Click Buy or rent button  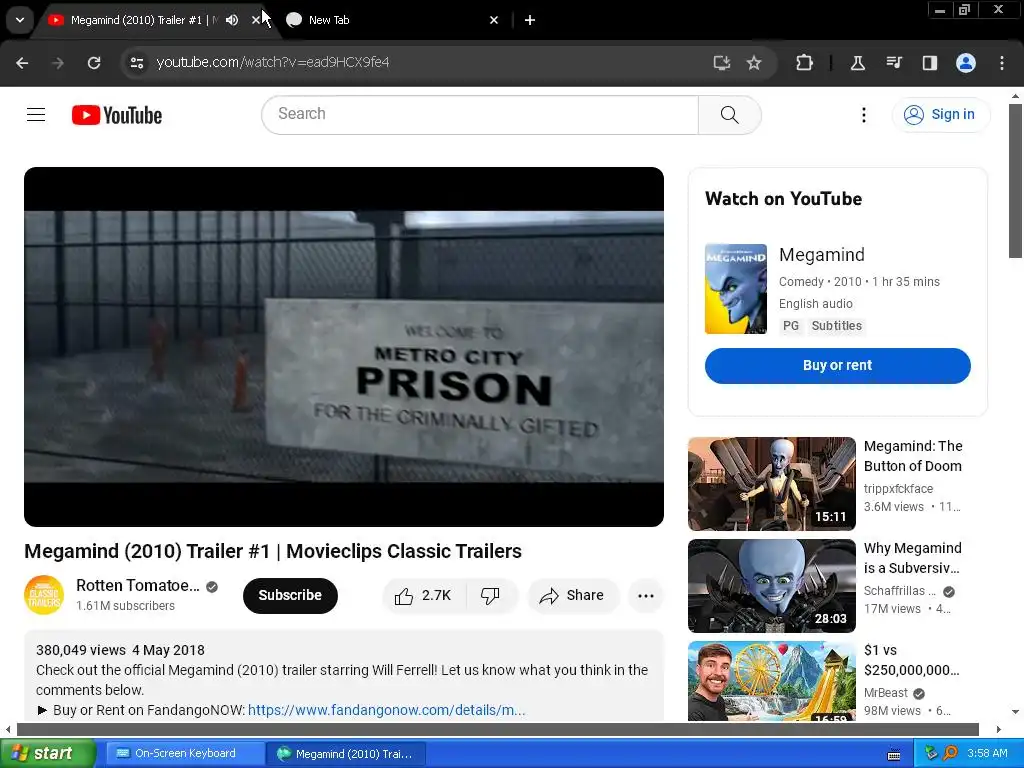click(837, 365)
